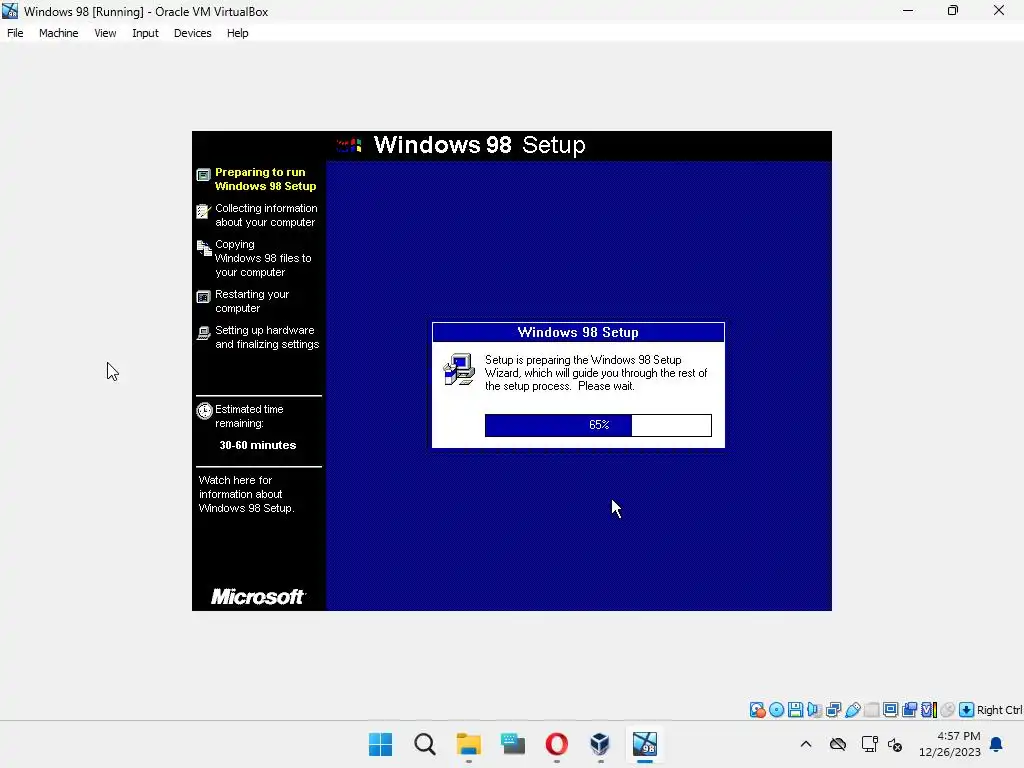Screen dimensions: 1024x768
Task: Click the USB devices indicator icon
Action: point(852,710)
